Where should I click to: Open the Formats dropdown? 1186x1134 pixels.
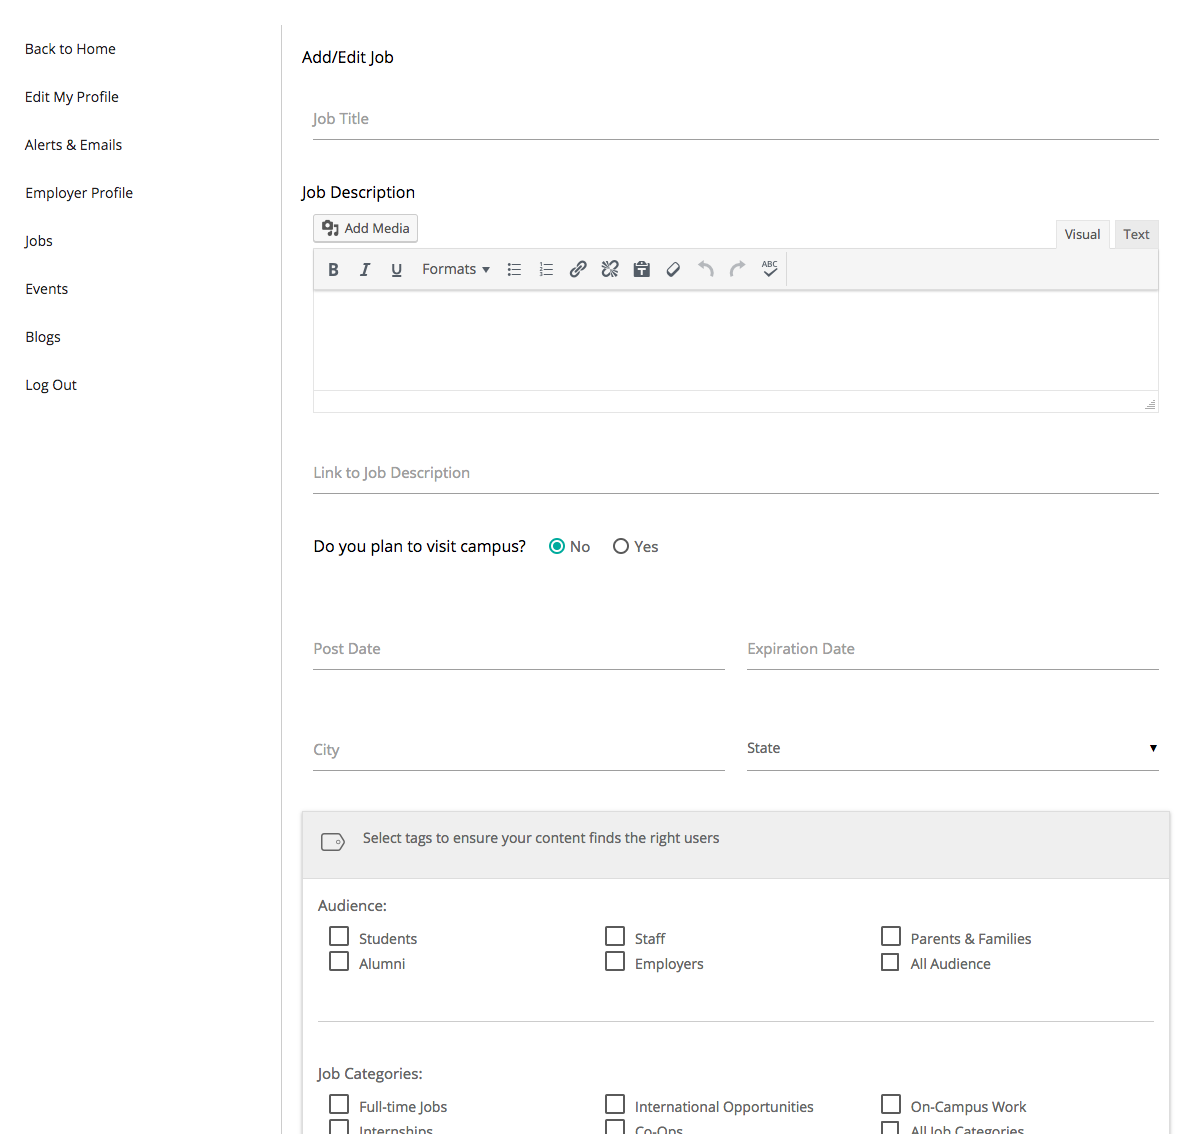click(455, 269)
